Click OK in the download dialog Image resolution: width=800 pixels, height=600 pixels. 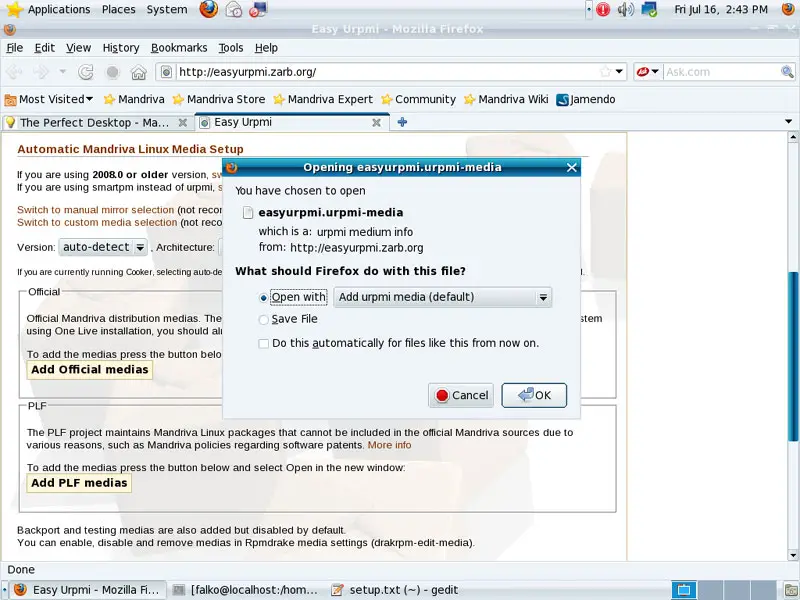534,395
